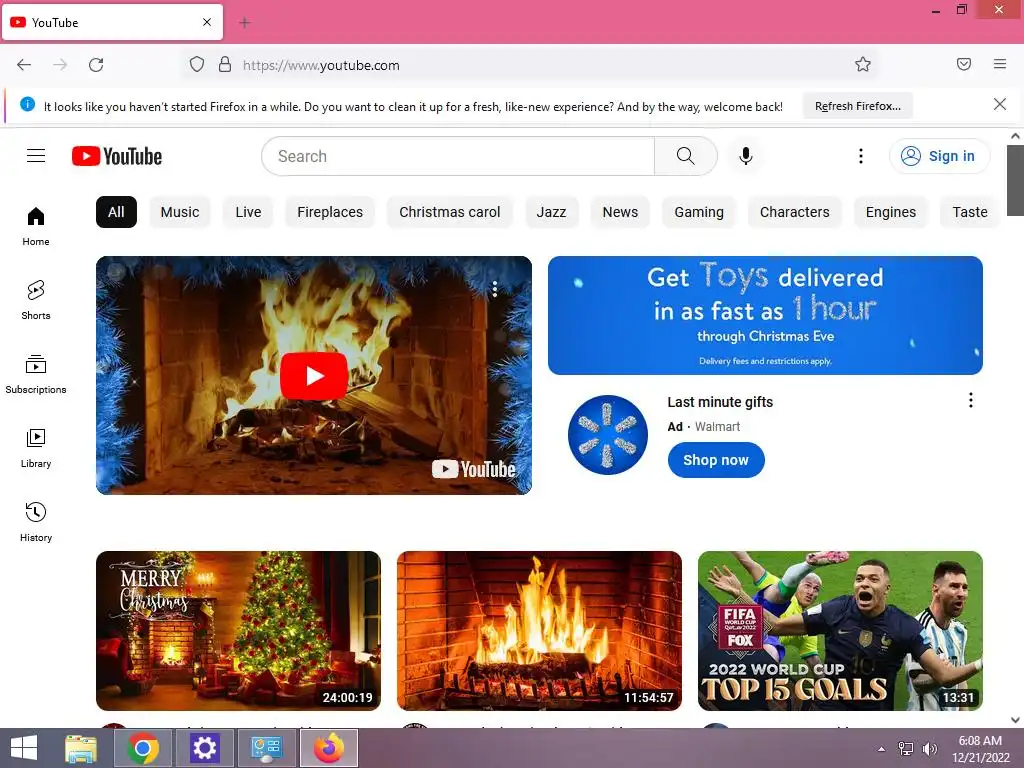Select the Taste filter chip

point(970,212)
